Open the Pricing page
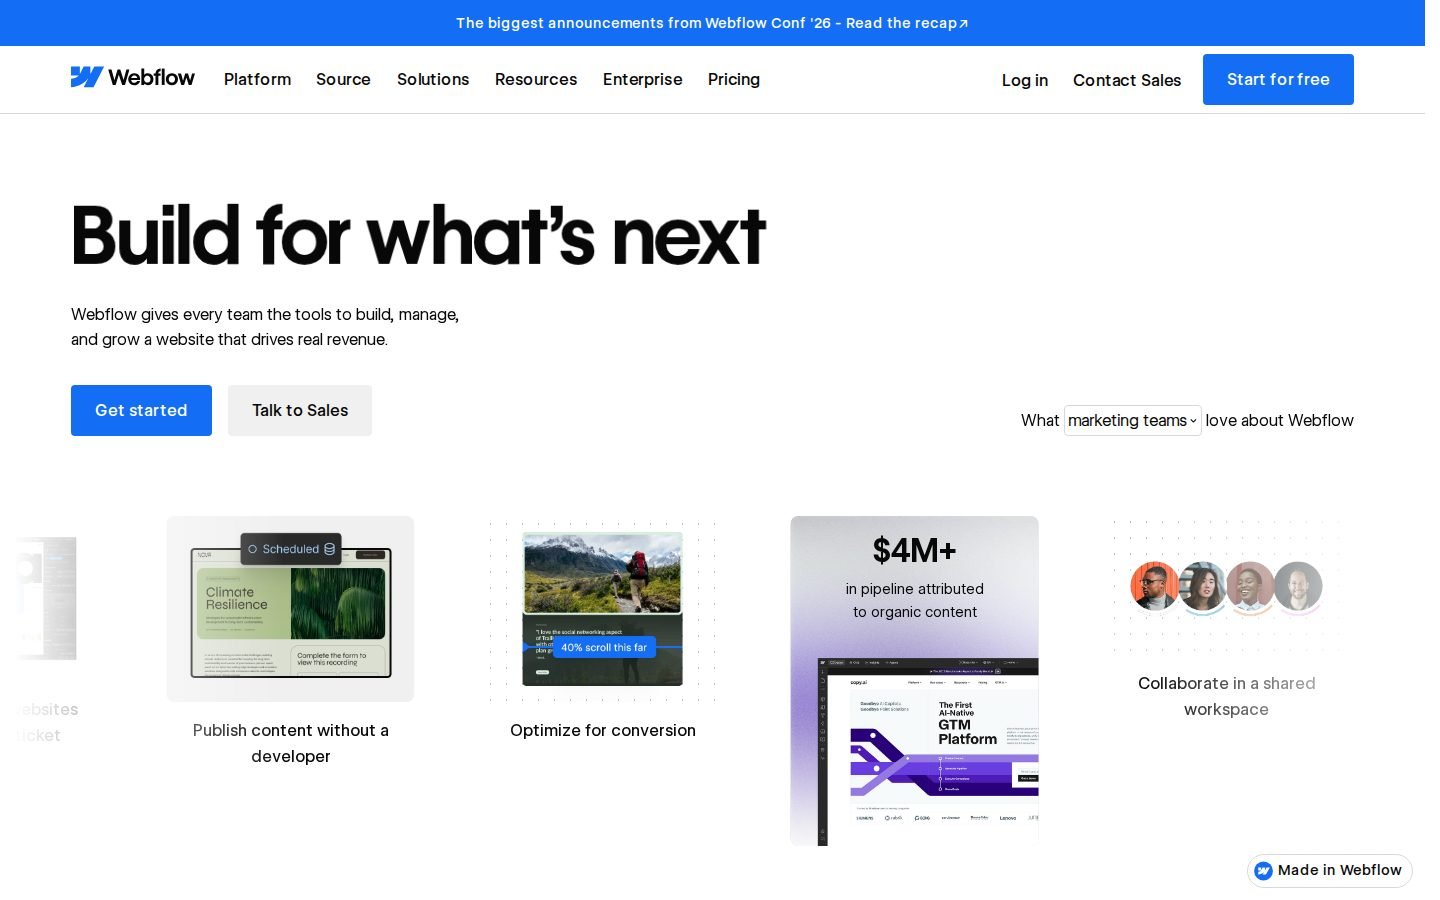 [734, 79]
